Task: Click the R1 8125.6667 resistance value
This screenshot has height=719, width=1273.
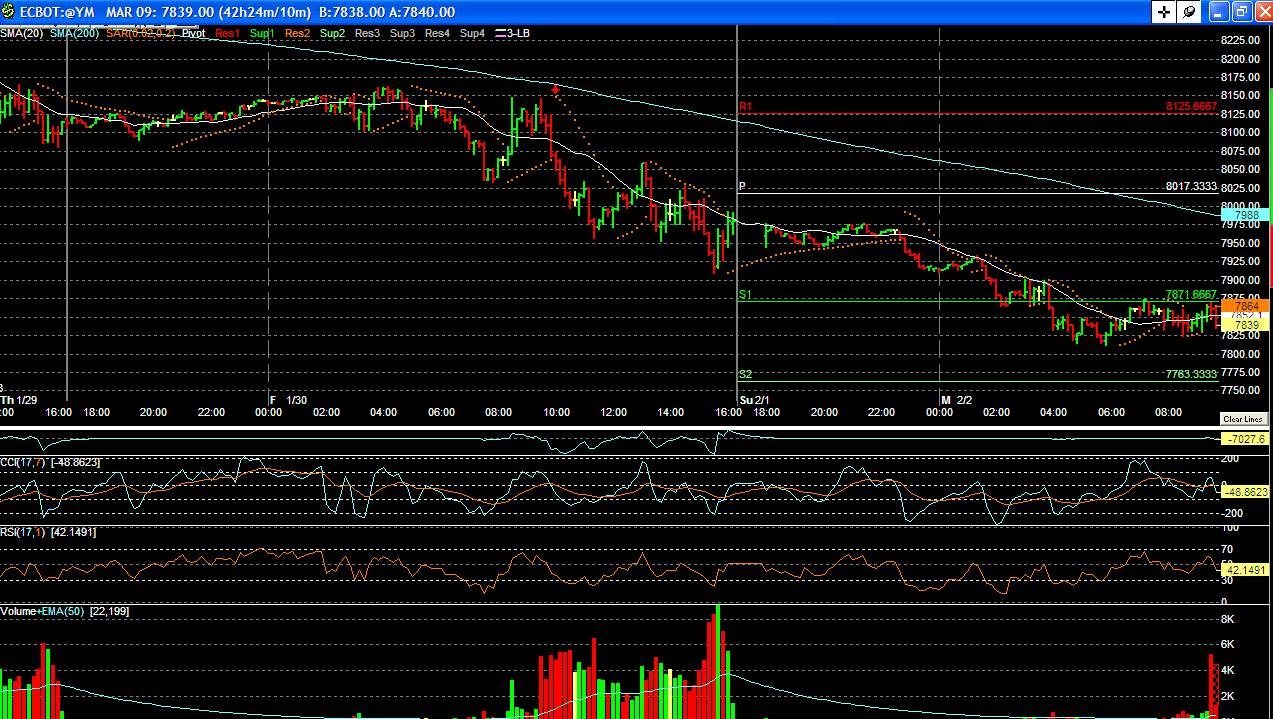Action: (x=1191, y=106)
